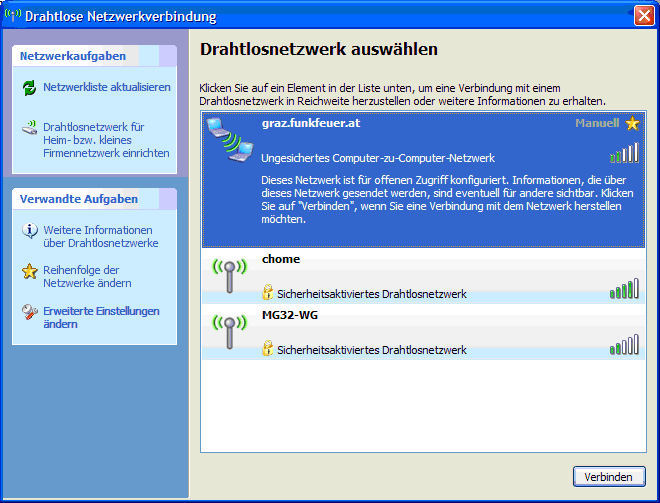Click the star icon beside Reihenfolge der Netzwerke
Screen dimensions: 660x503
coord(29,272)
